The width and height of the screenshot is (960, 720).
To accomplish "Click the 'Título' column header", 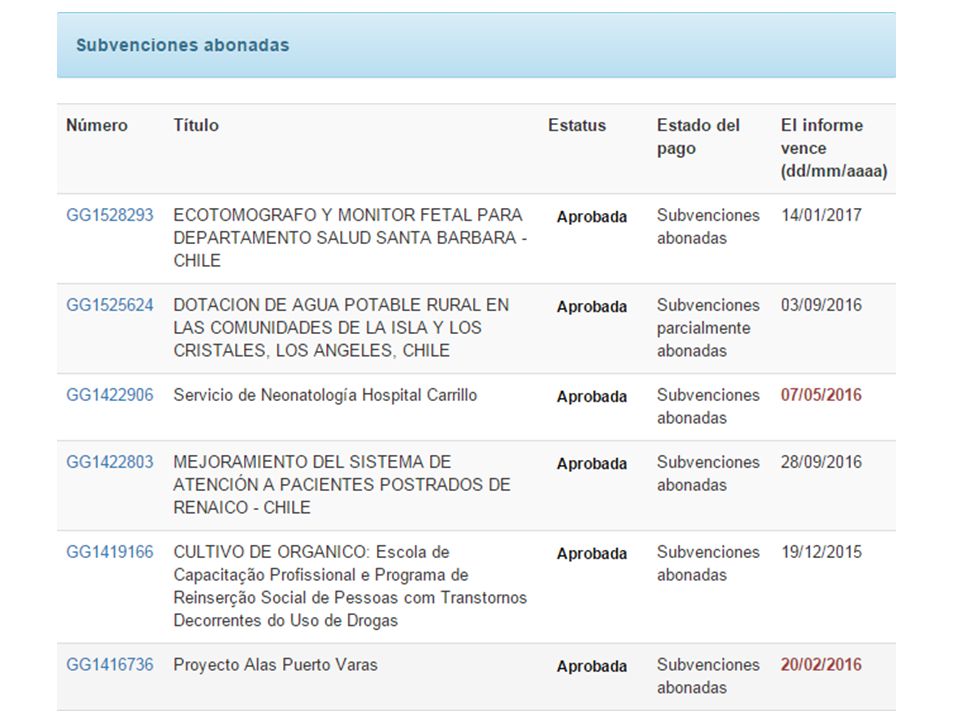I will coord(196,125).
